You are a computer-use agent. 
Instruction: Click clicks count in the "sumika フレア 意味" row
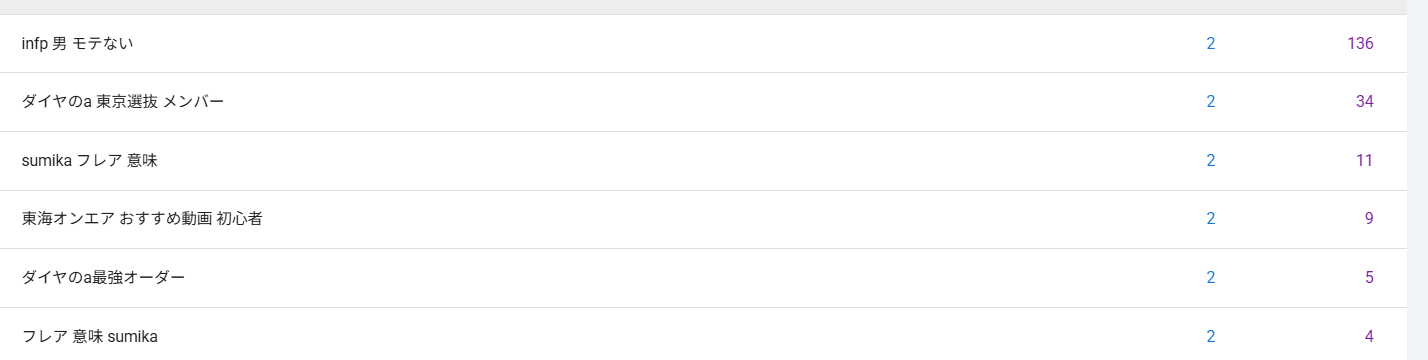[1211, 160]
